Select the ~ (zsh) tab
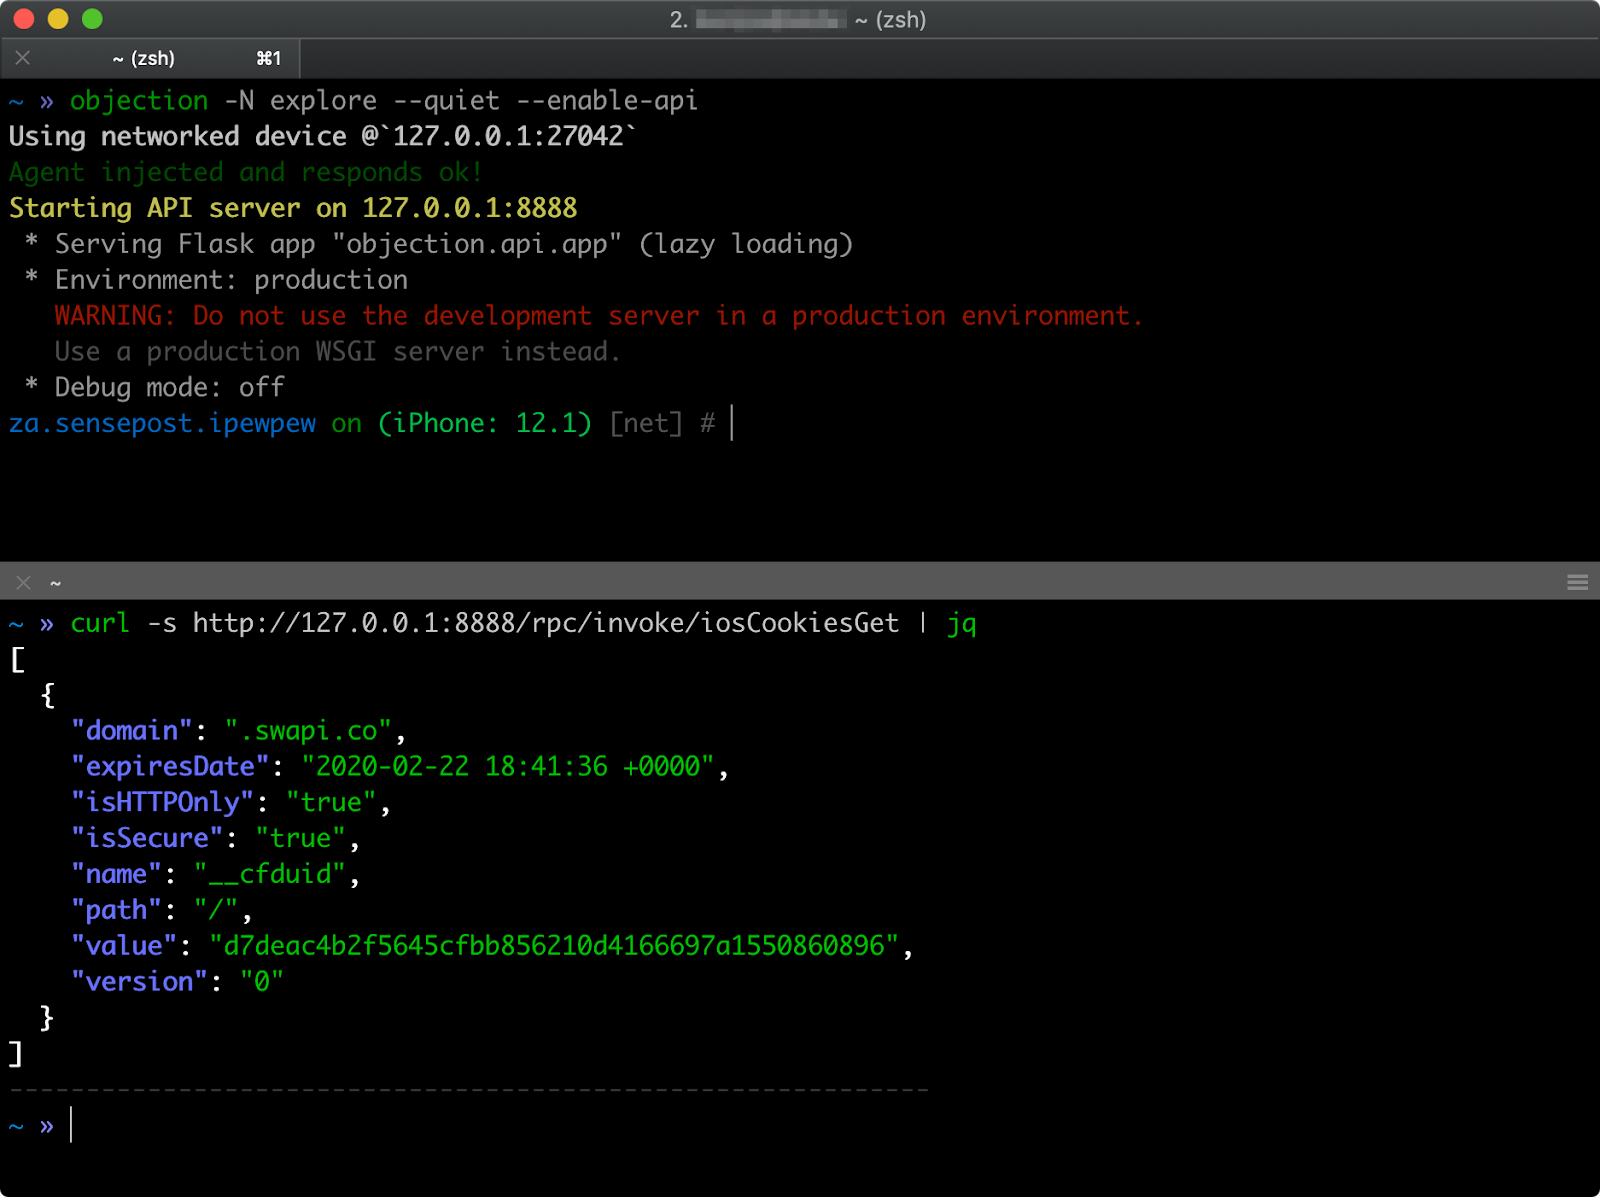 coord(150,58)
